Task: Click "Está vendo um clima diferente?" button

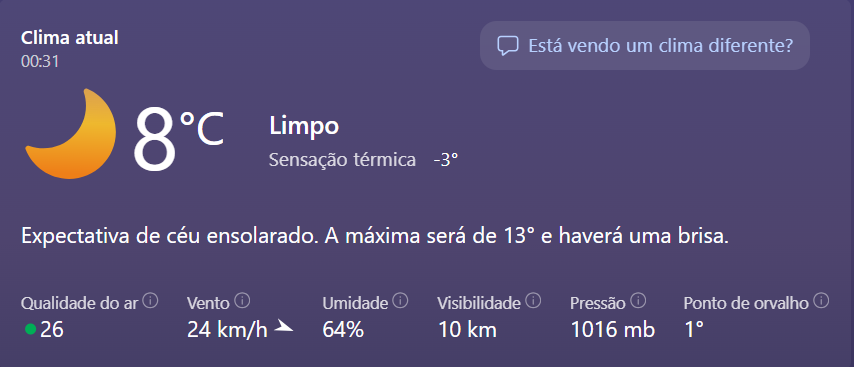Action: click(x=645, y=46)
